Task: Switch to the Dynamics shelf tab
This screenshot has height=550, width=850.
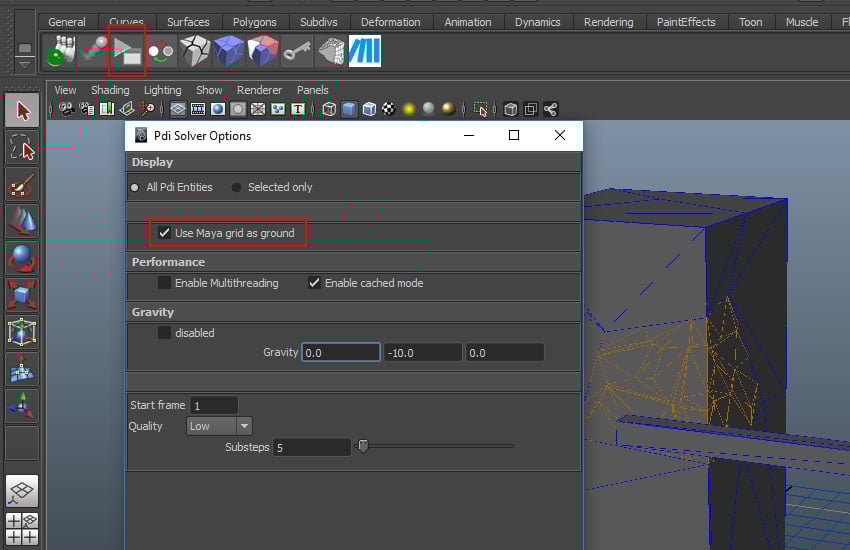Action: click(x=538, y=22)
